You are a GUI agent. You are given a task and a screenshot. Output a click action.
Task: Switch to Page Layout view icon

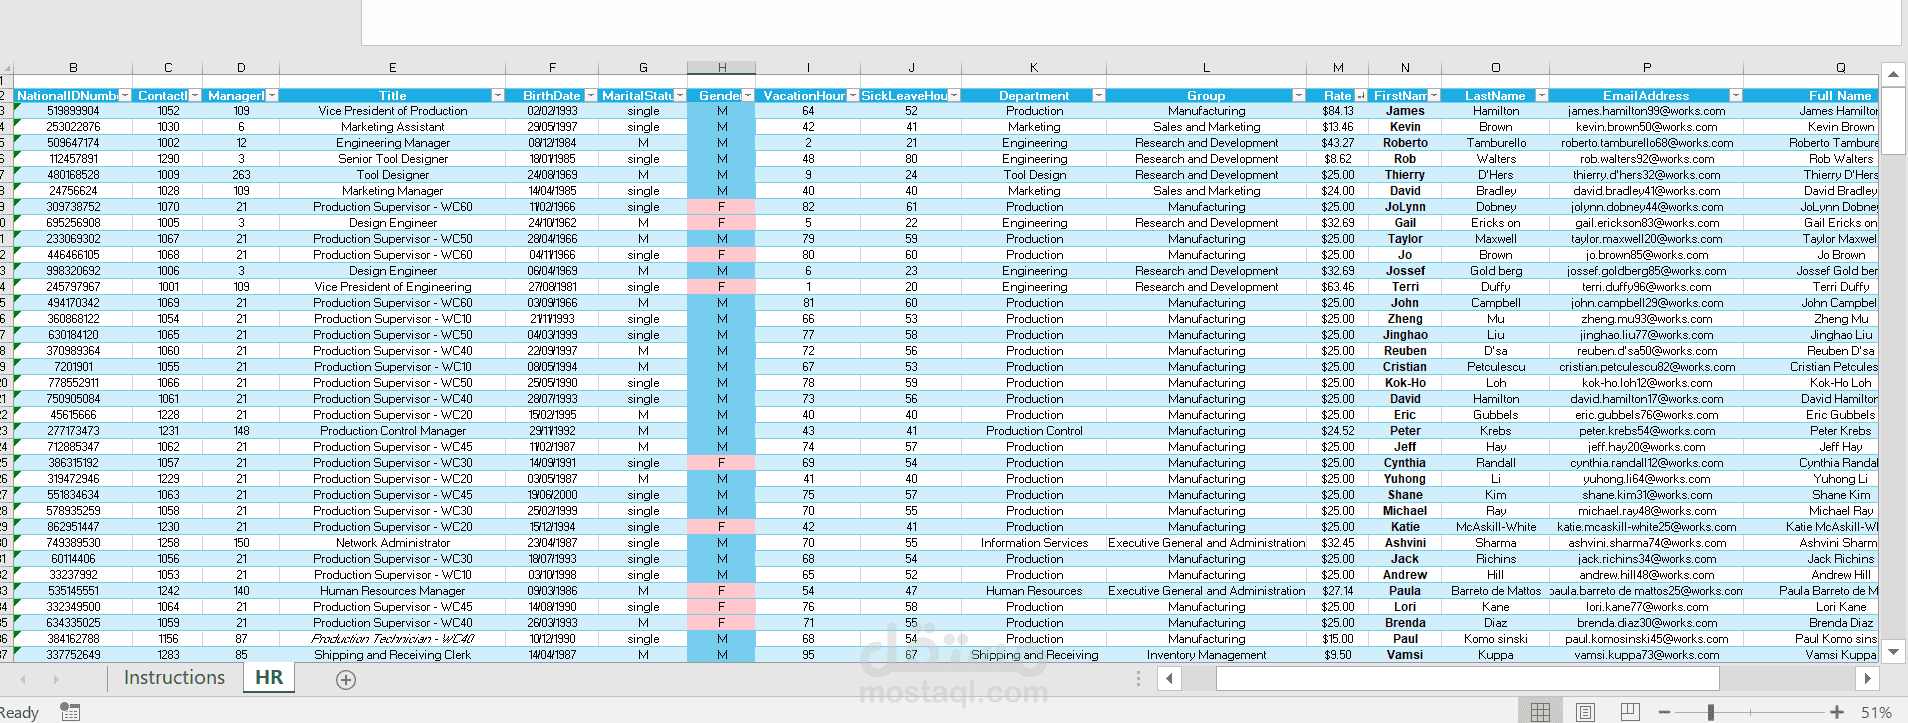[1585, 712]
